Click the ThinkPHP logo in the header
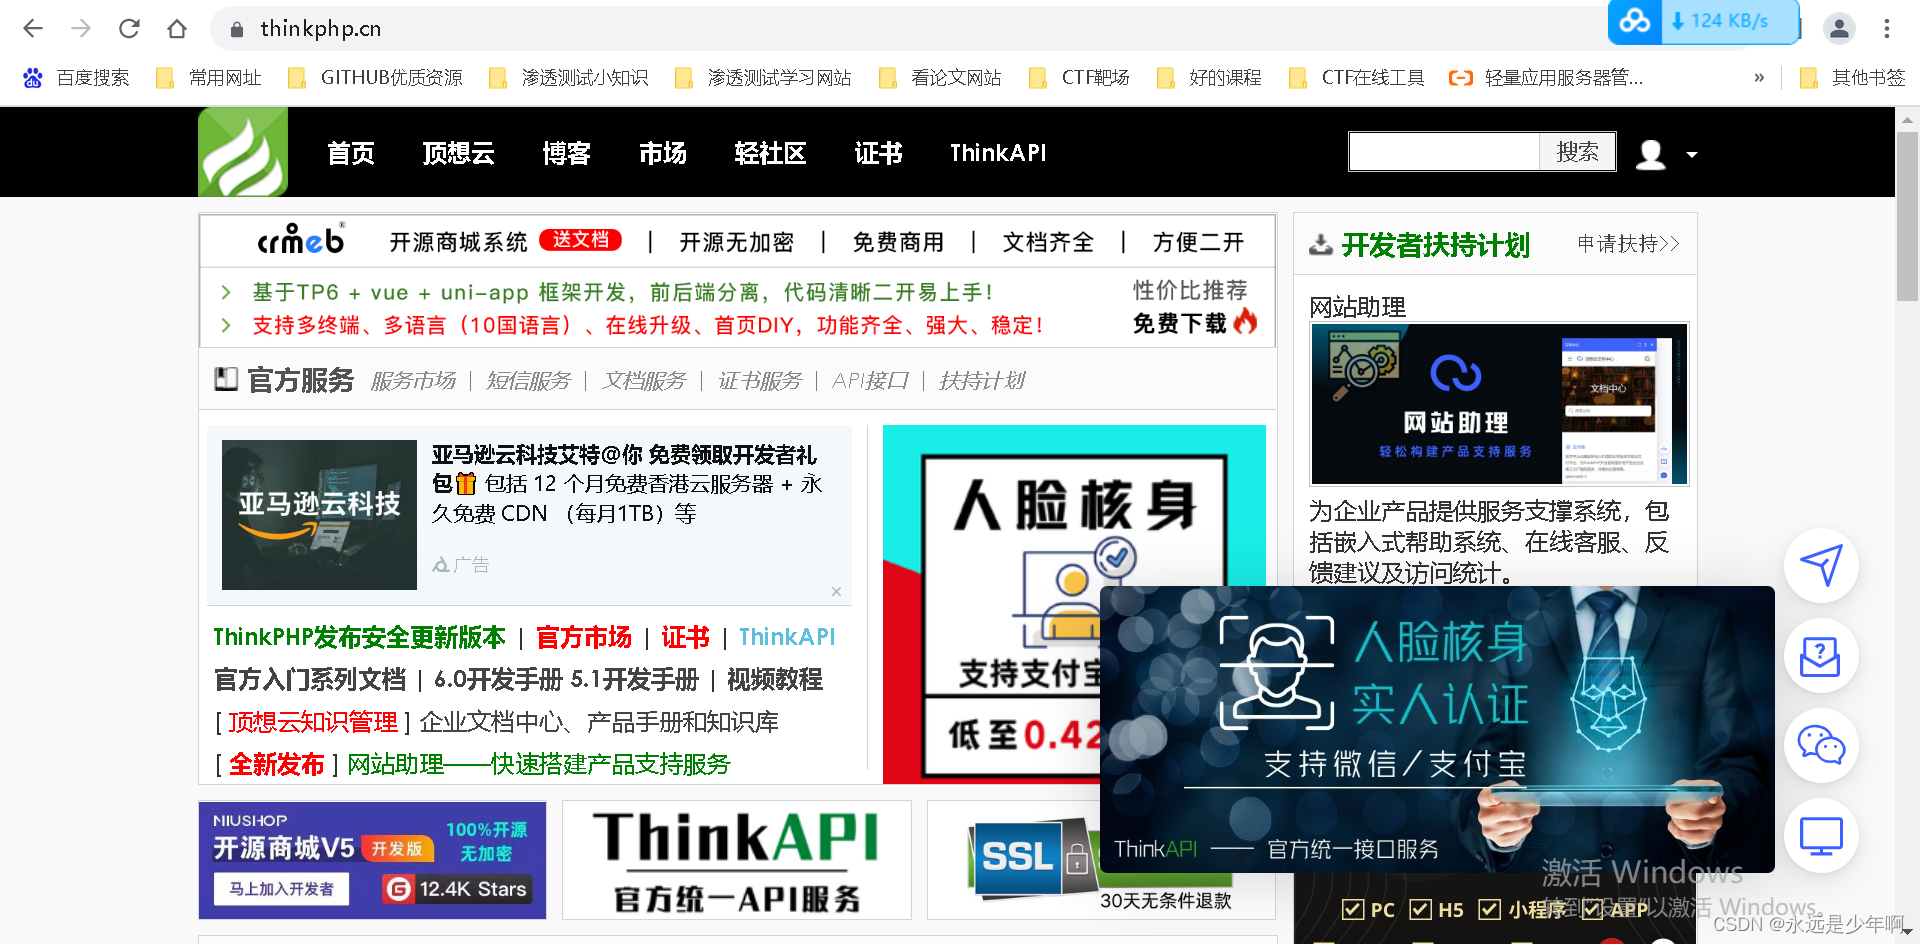Viewport: 1920px width, 944px height. pyautogui.click(x=242, y=151)
